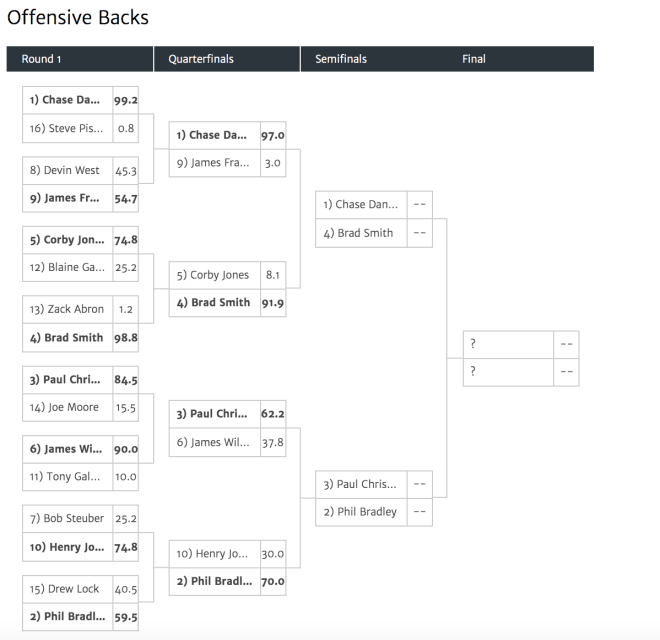This screenshot has height=640, width=660.
Task: Select 15) Drew Lock in Round 1
Action: (x=80, y=589)
